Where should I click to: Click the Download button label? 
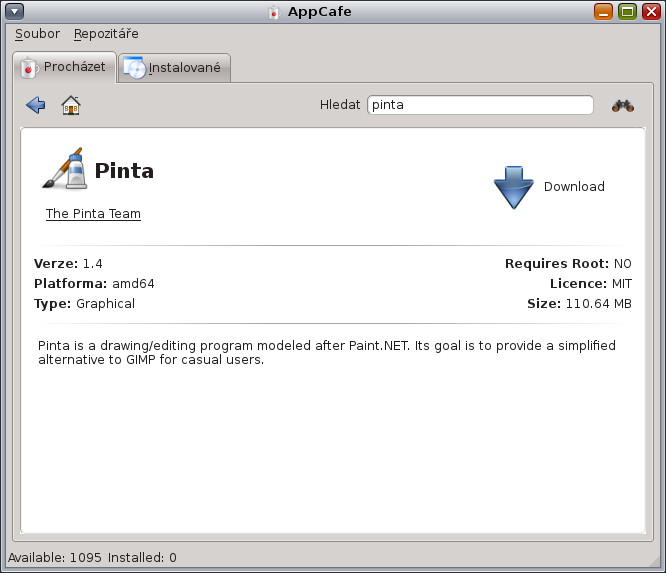coord(574,186)
